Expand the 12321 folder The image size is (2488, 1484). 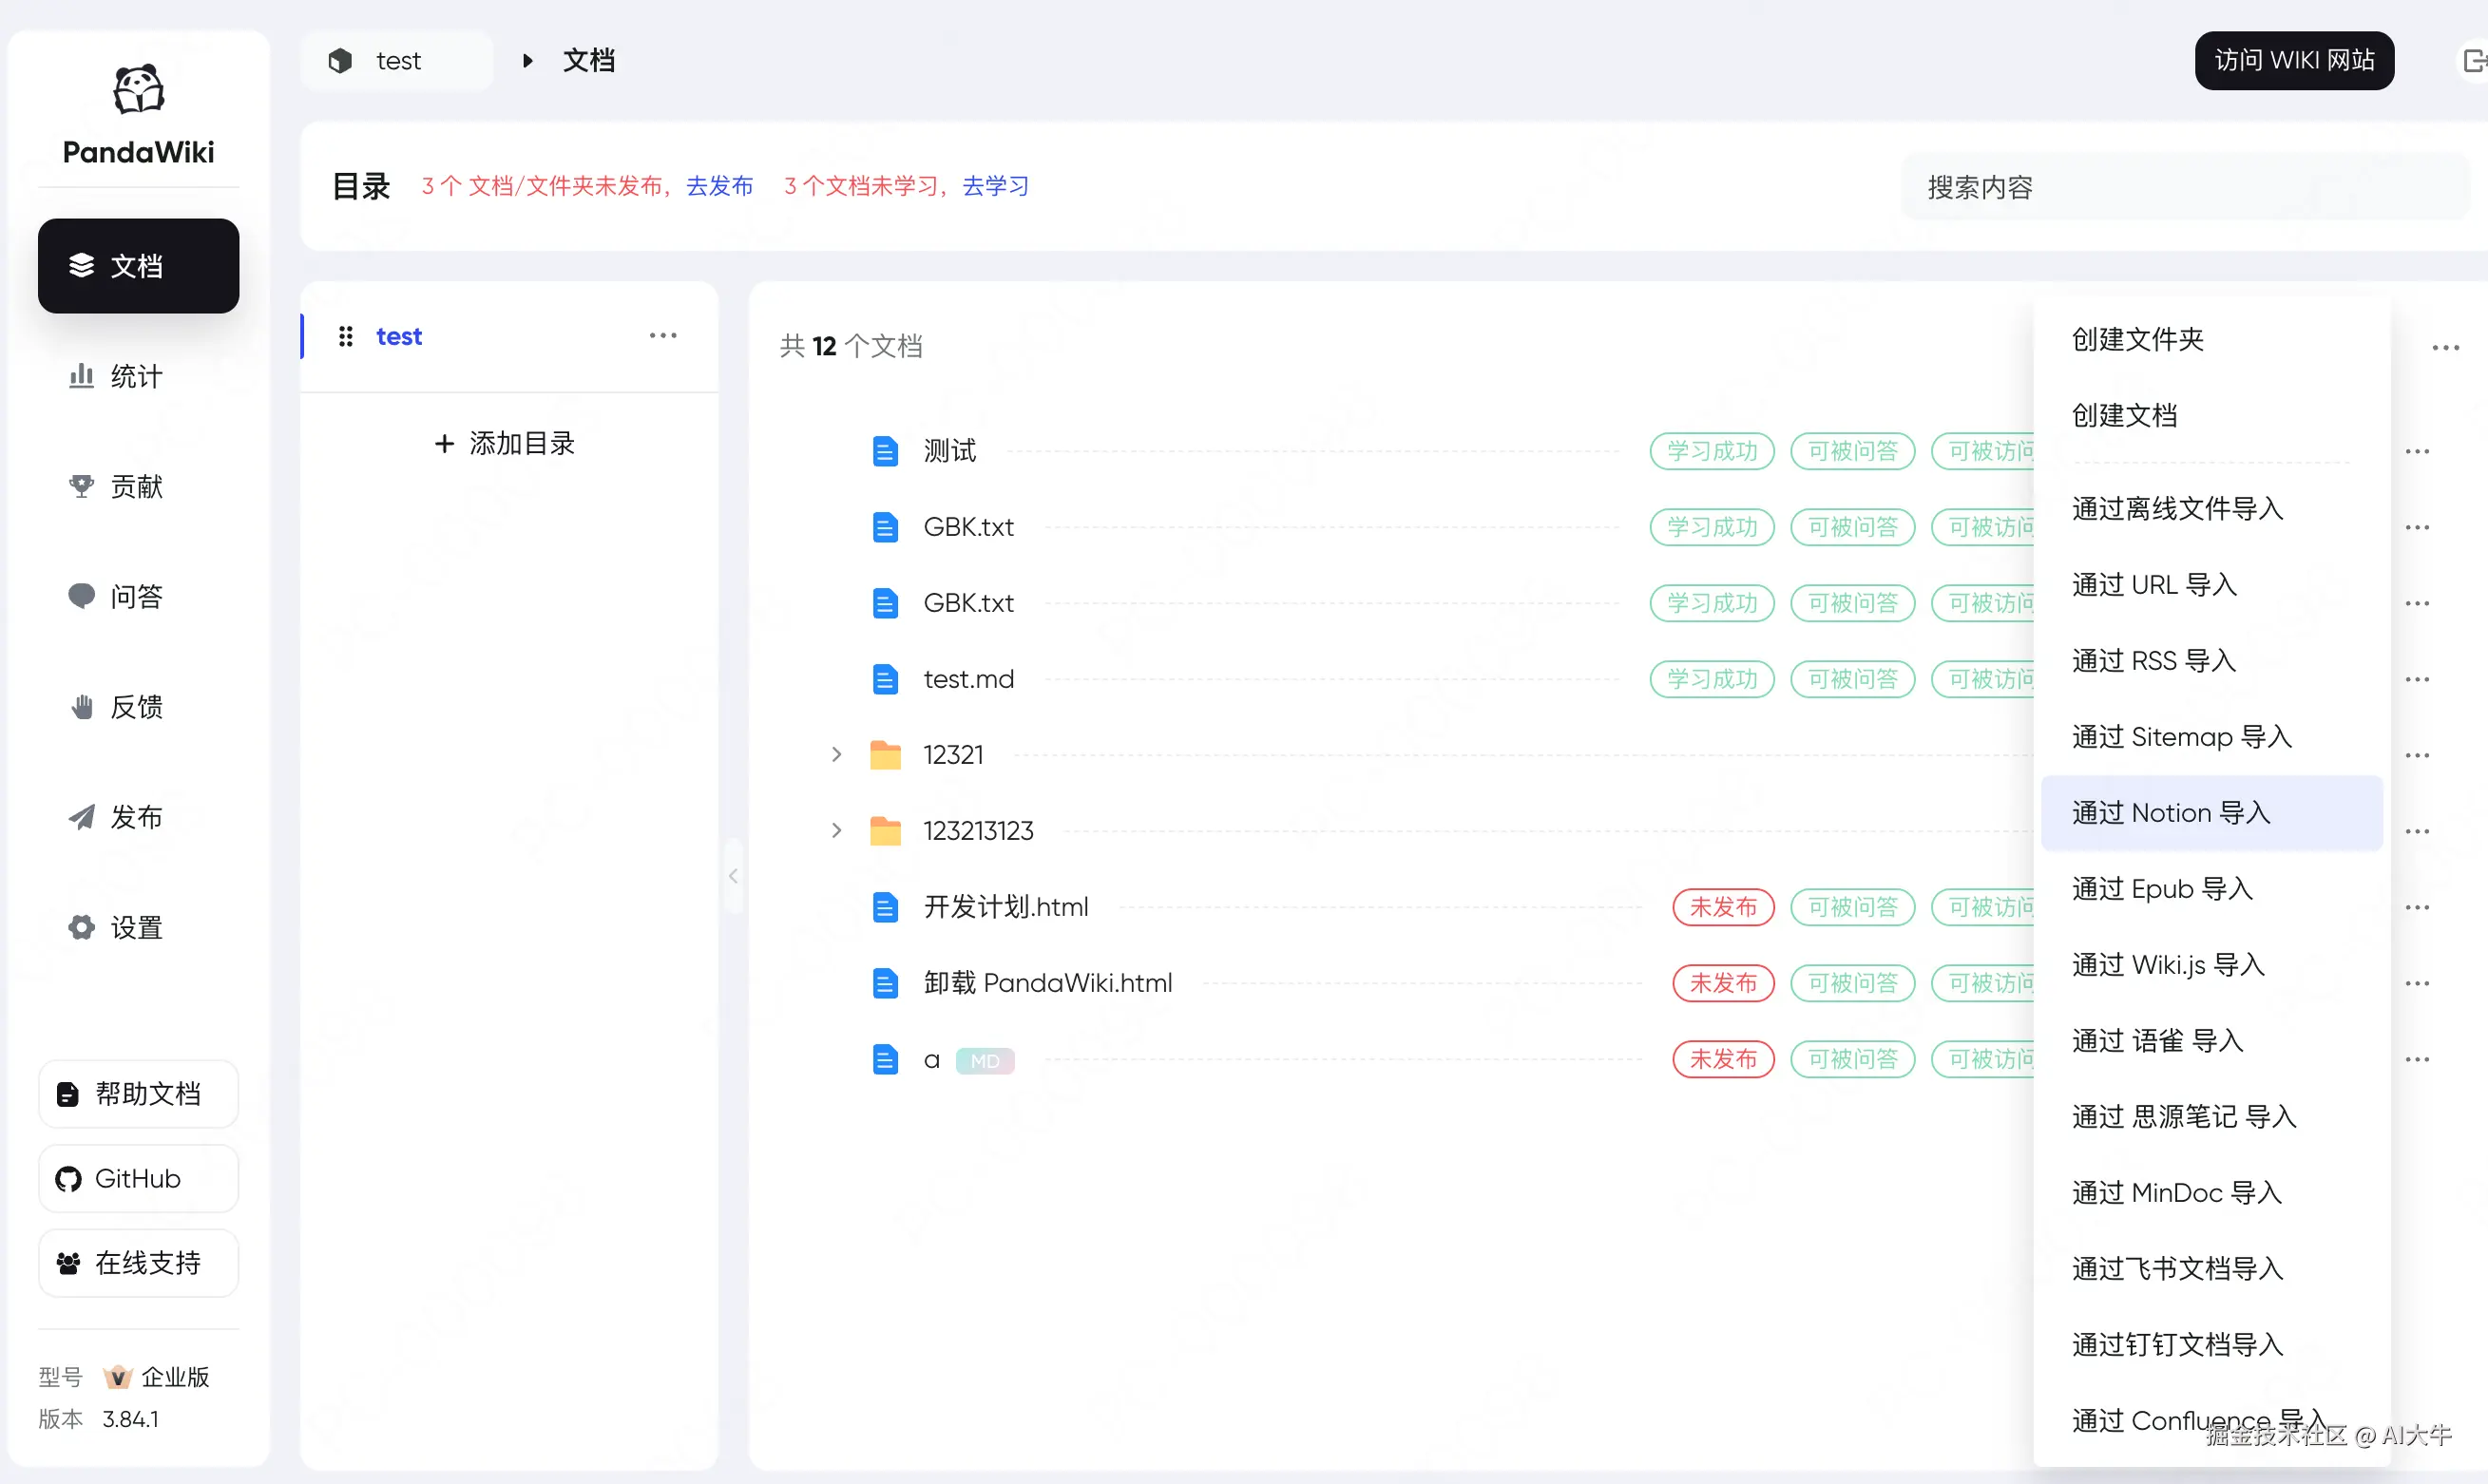point(836,754)
